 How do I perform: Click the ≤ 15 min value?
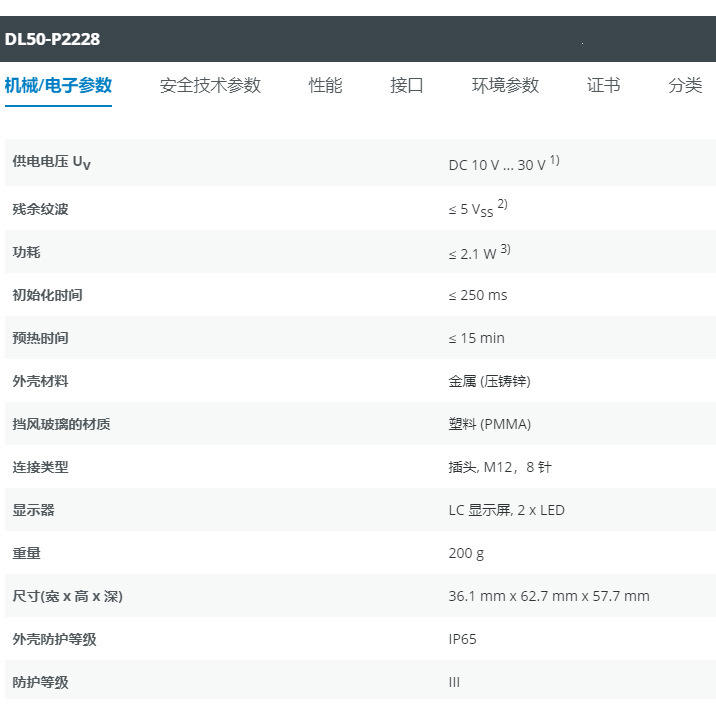[476, 338]
